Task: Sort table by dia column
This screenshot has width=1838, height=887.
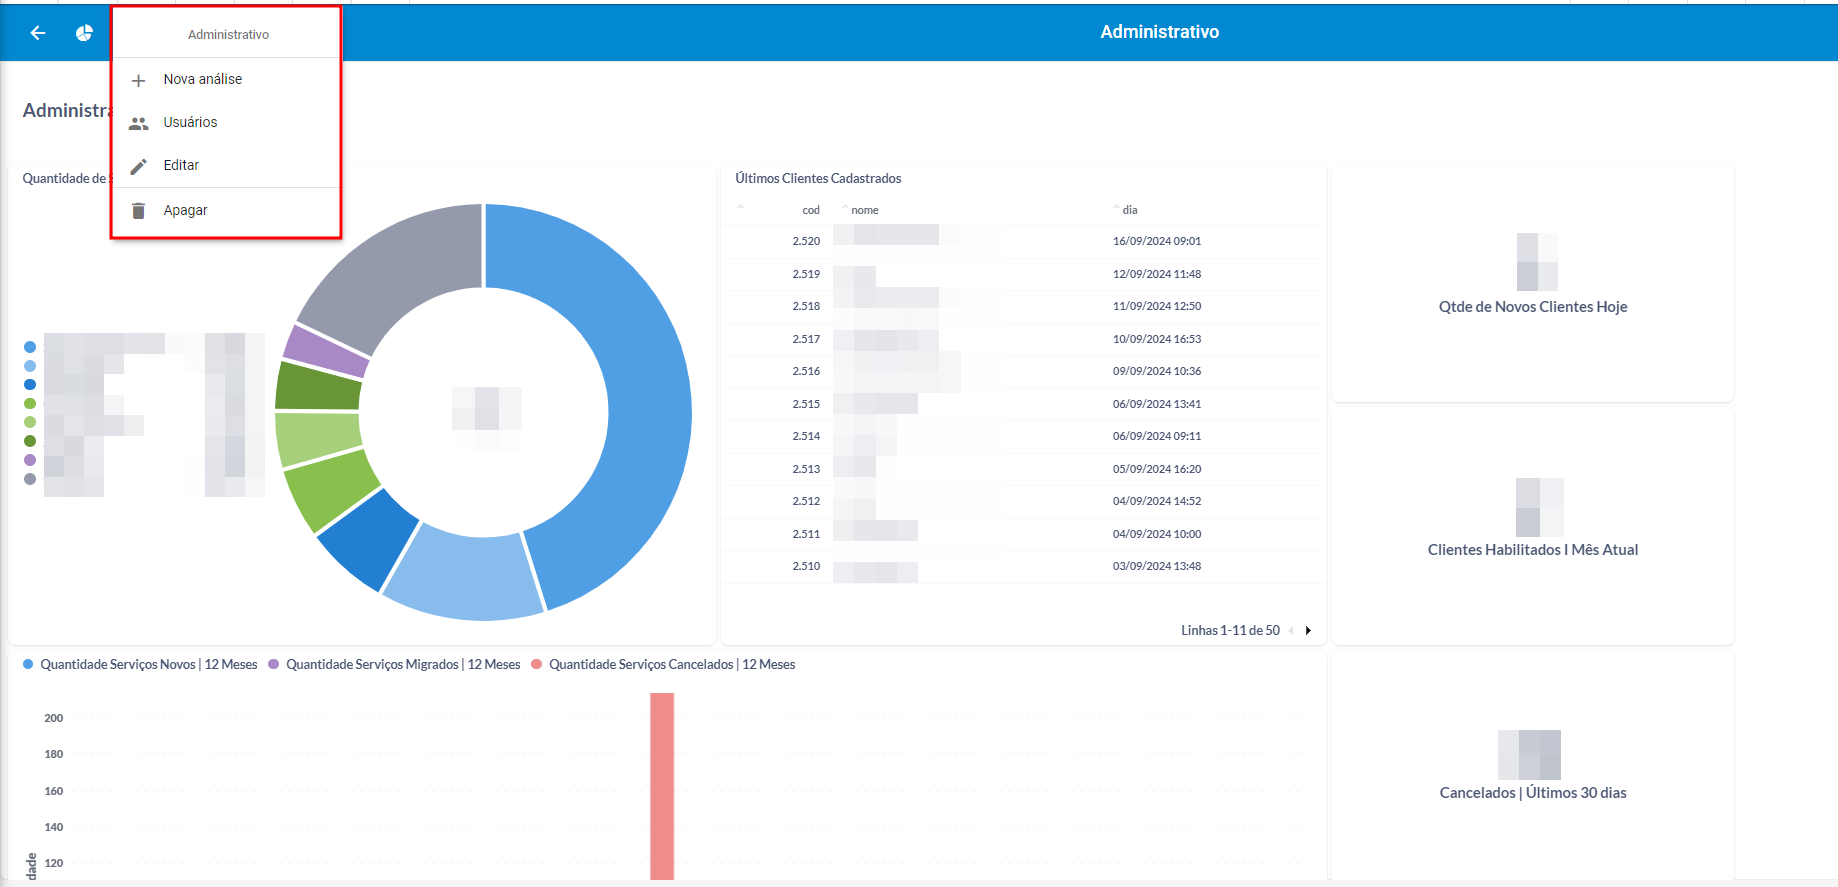Action: (x=1130, y=210)
